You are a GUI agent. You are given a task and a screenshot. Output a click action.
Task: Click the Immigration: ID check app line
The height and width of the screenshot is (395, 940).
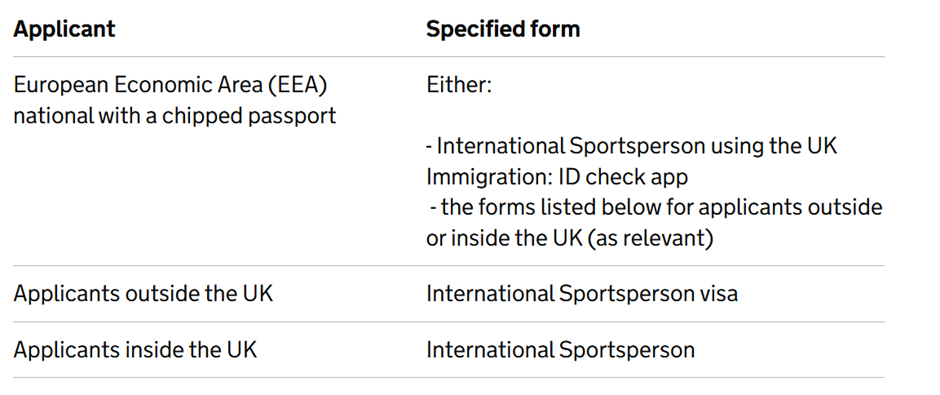coord(557,177)
